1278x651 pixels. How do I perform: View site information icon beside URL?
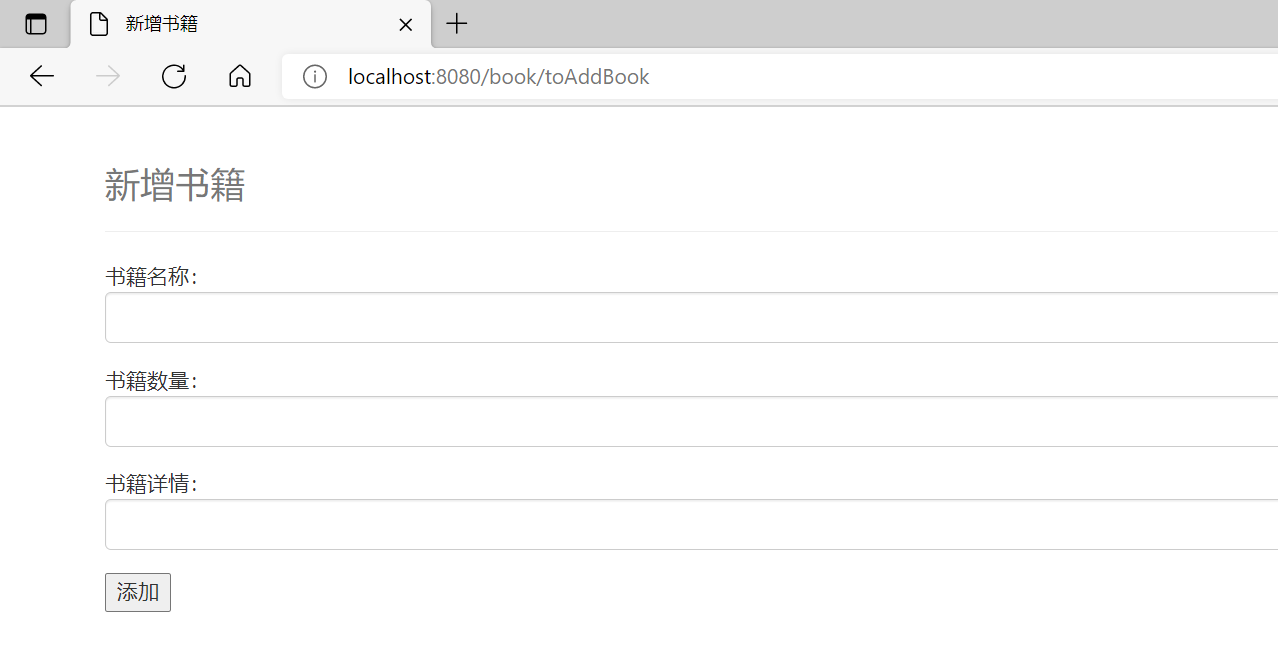(x=315, y=76)
